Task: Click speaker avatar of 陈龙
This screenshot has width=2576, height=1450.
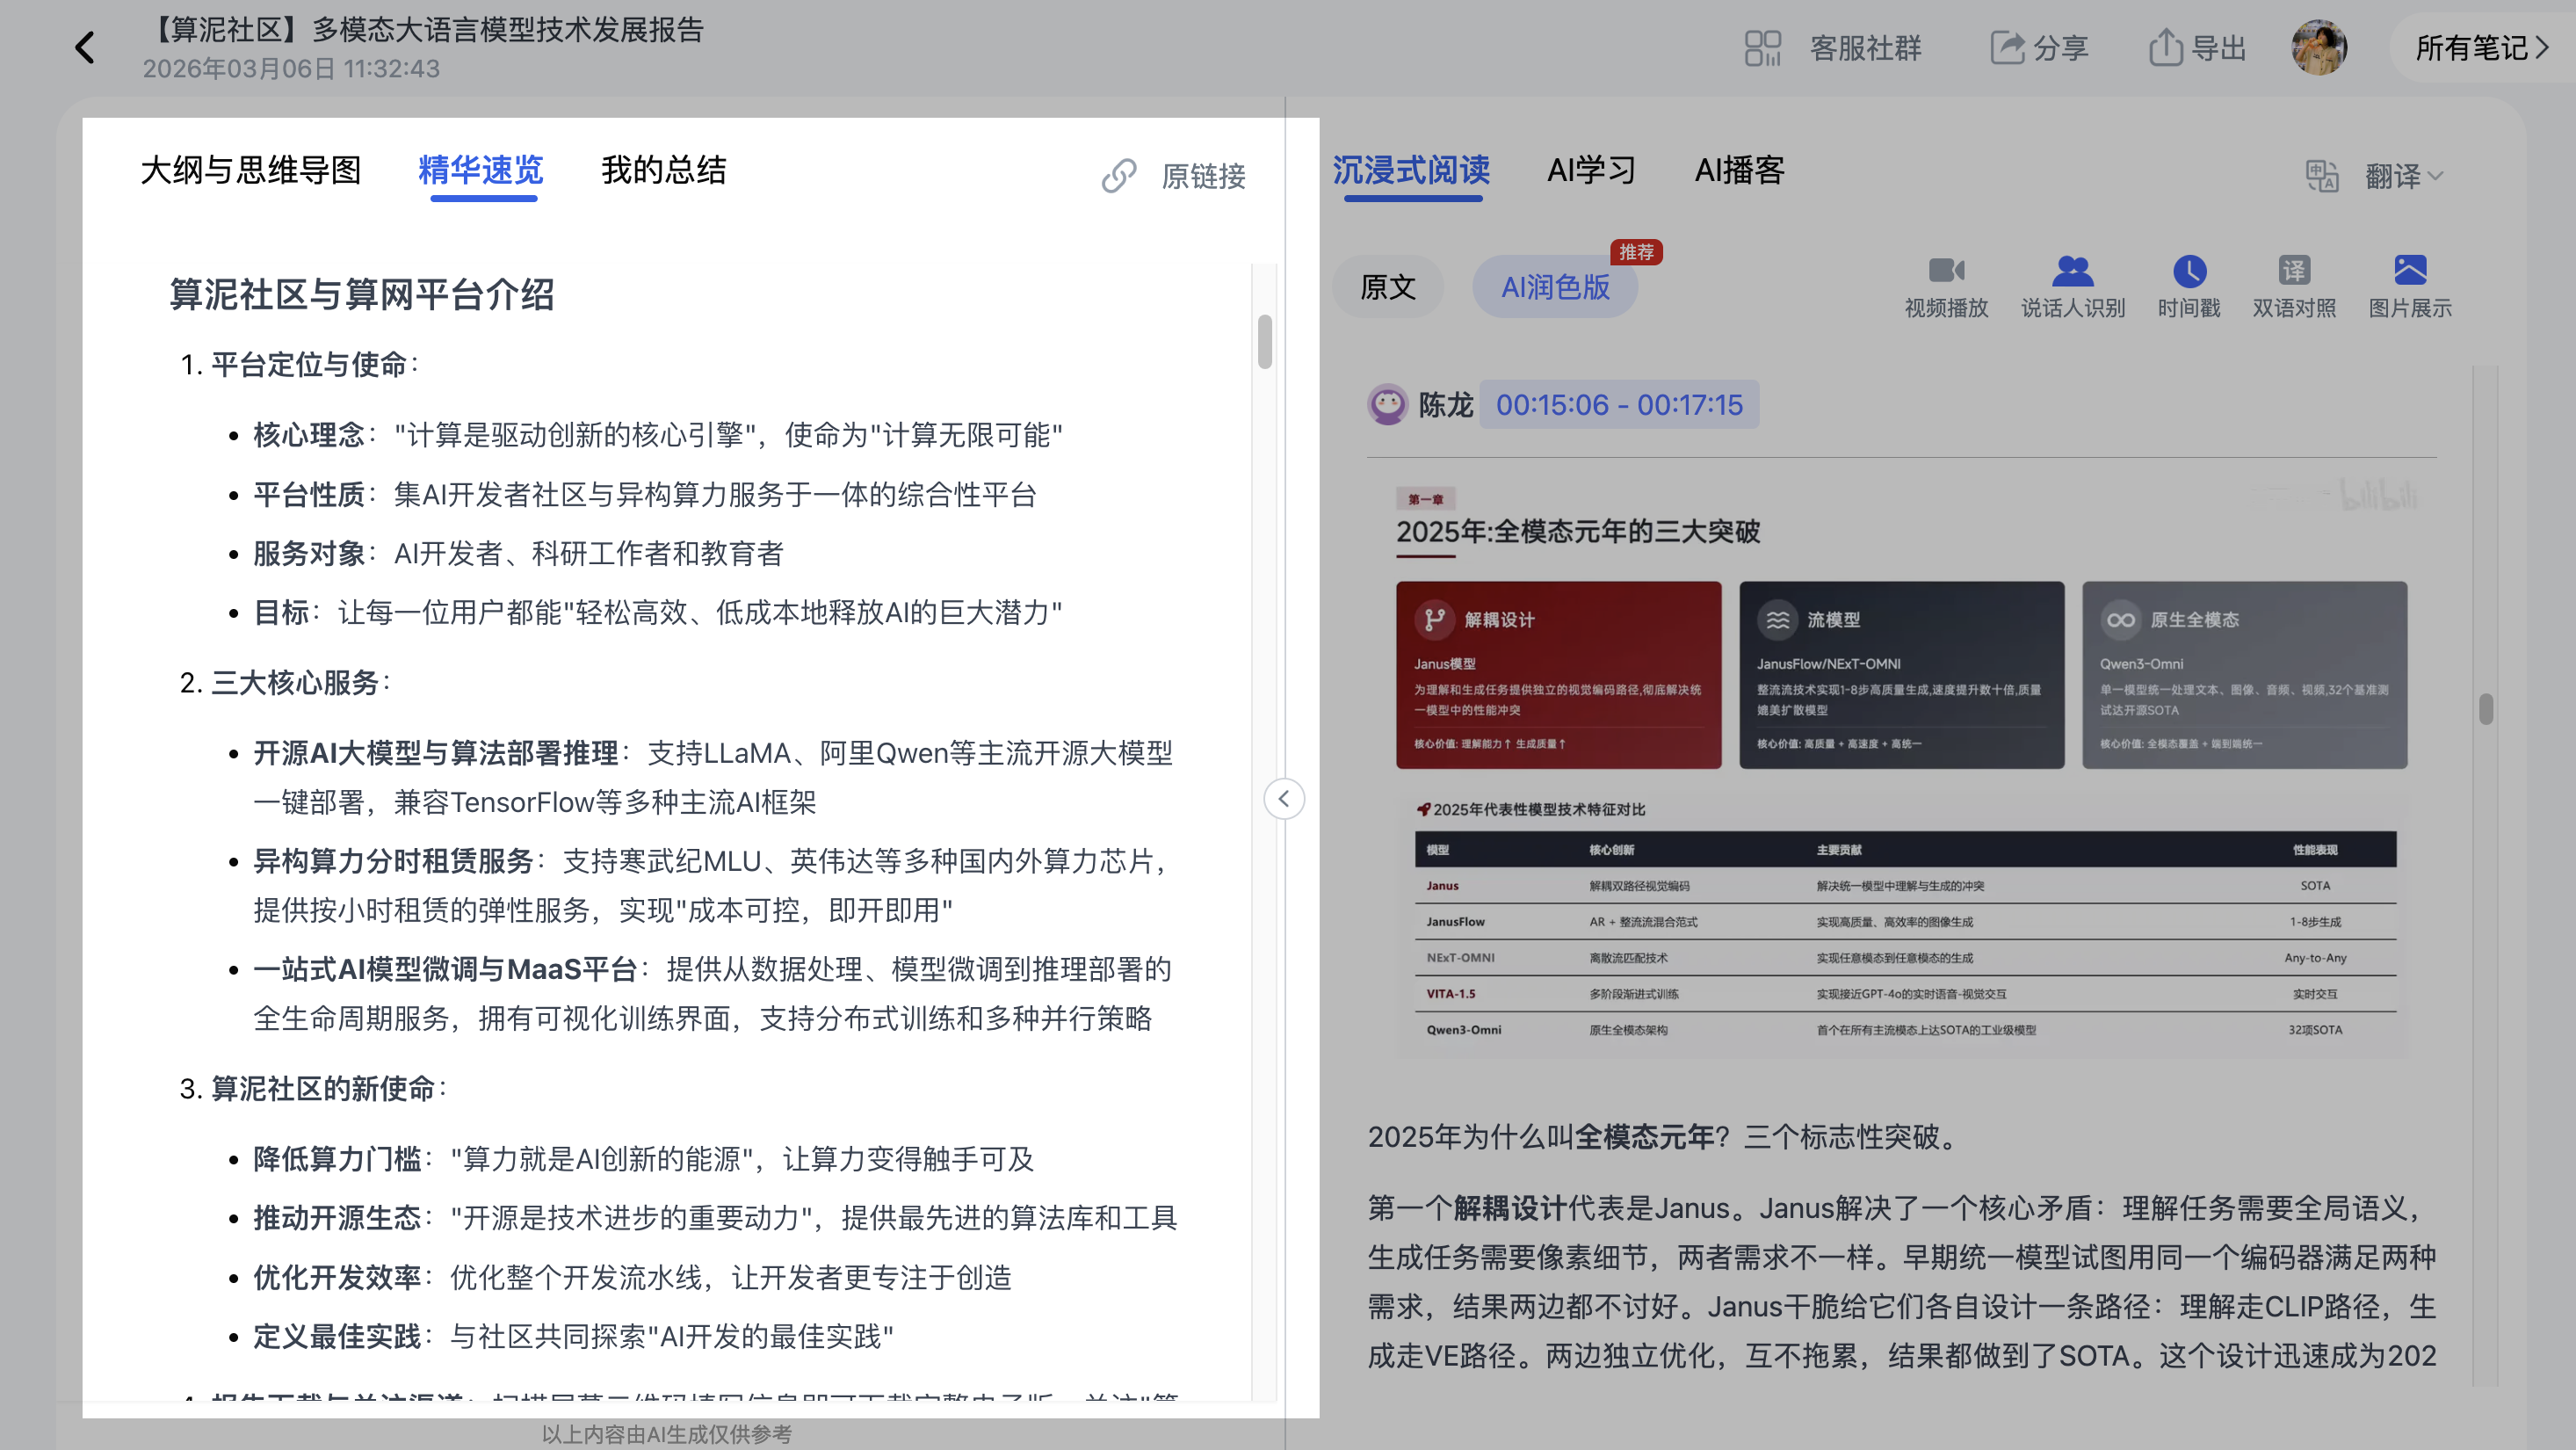Action: 1387,404
